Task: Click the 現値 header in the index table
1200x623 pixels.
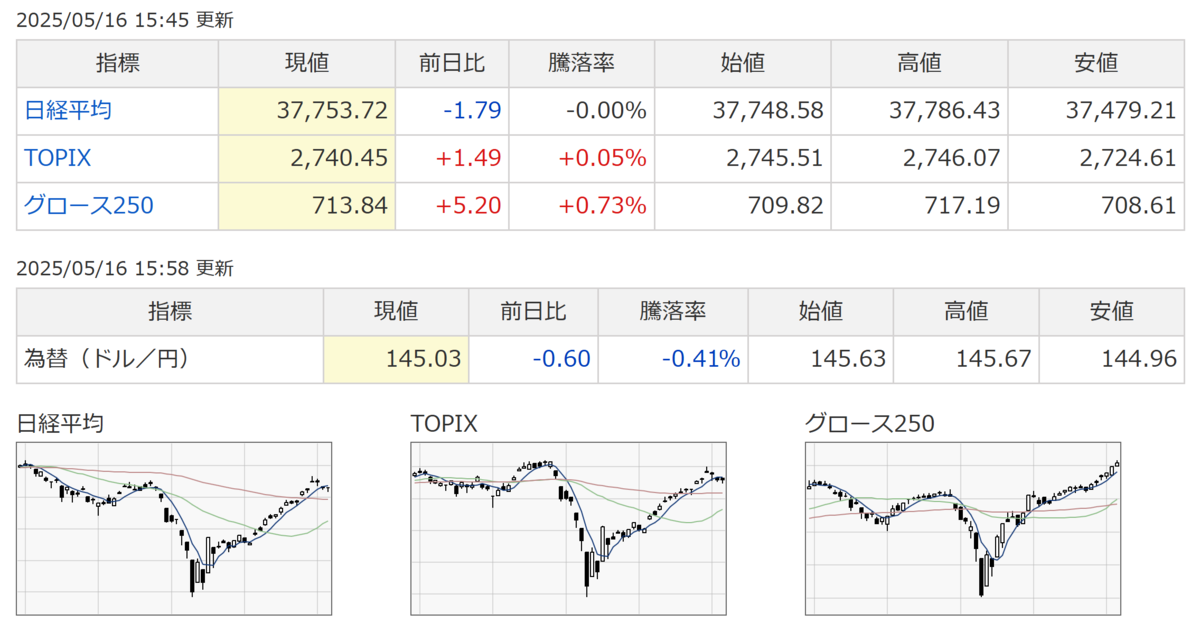Action: point(307,63)
